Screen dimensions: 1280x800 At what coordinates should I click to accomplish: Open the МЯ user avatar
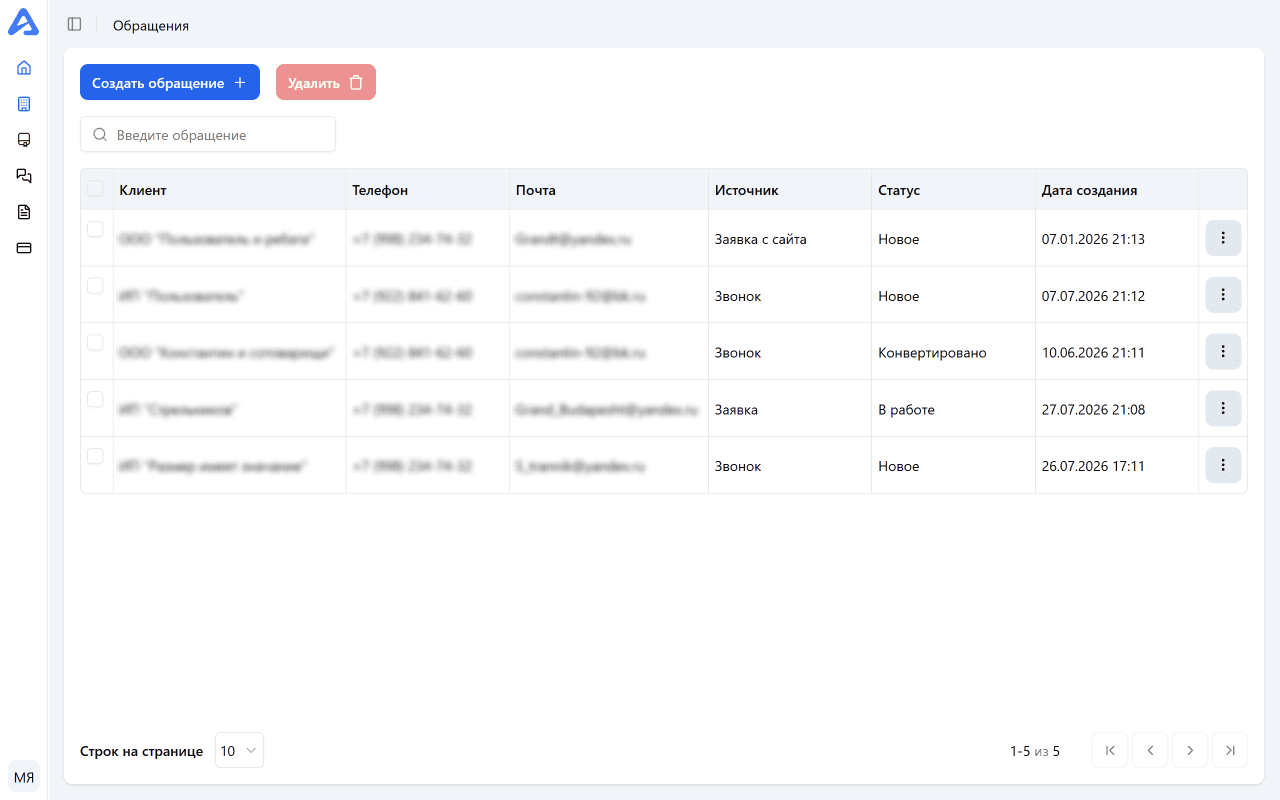pyautogui.click(x=24, y=777)
